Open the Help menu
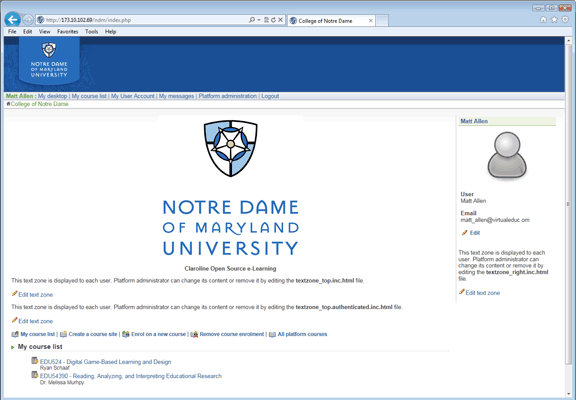The width and height of the screenshot is (576, 400). (111, 32)
